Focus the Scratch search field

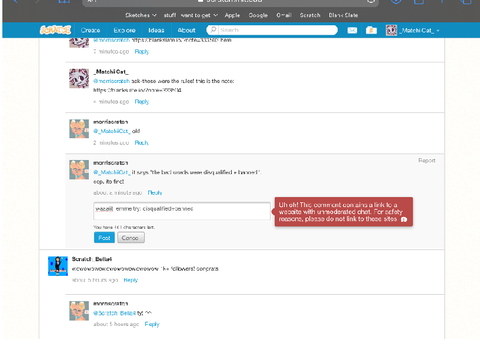pos(278,30)
